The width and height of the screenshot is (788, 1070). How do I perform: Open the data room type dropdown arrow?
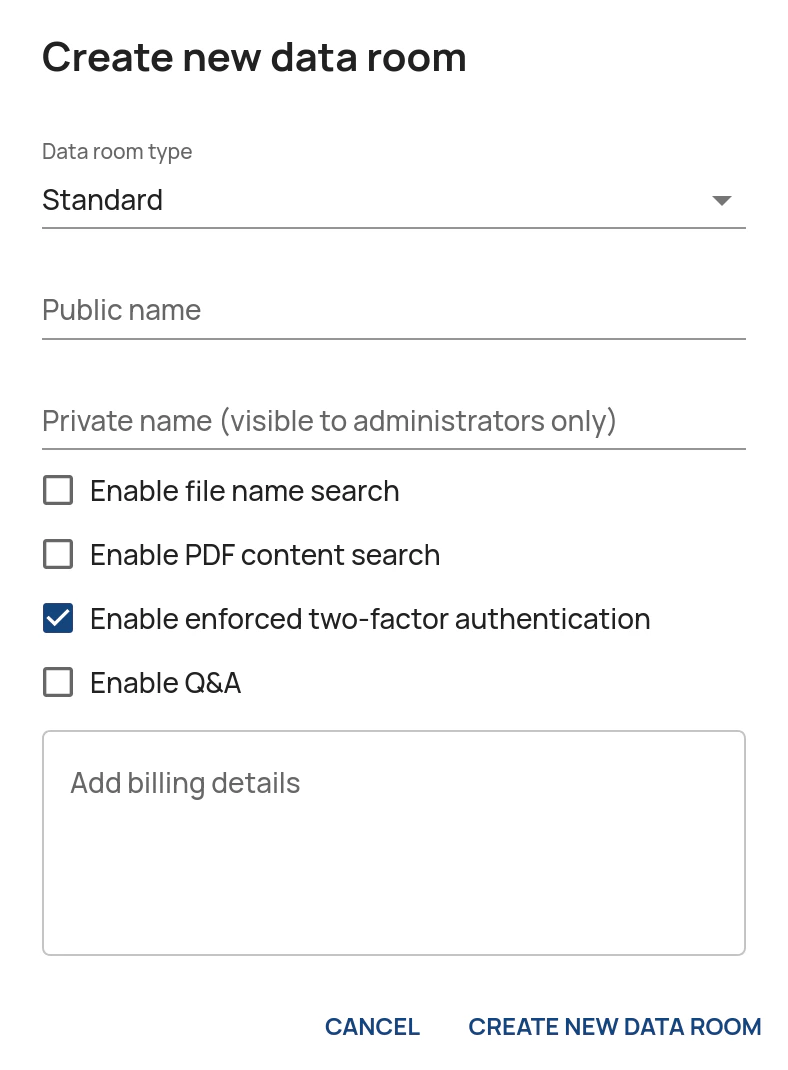pos(722,200)
